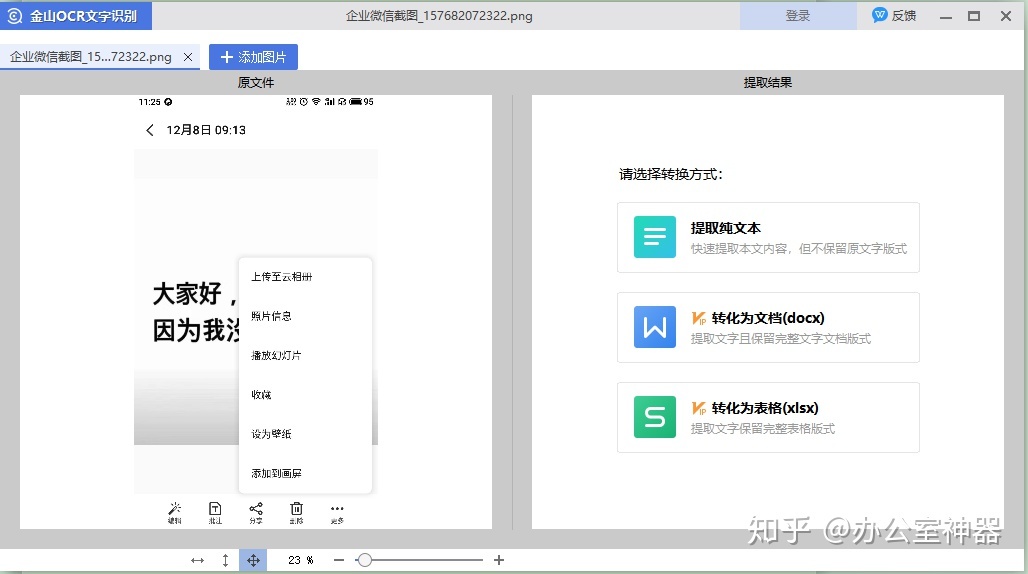Click the fit-to-width horizontal arrow icon

197,560
